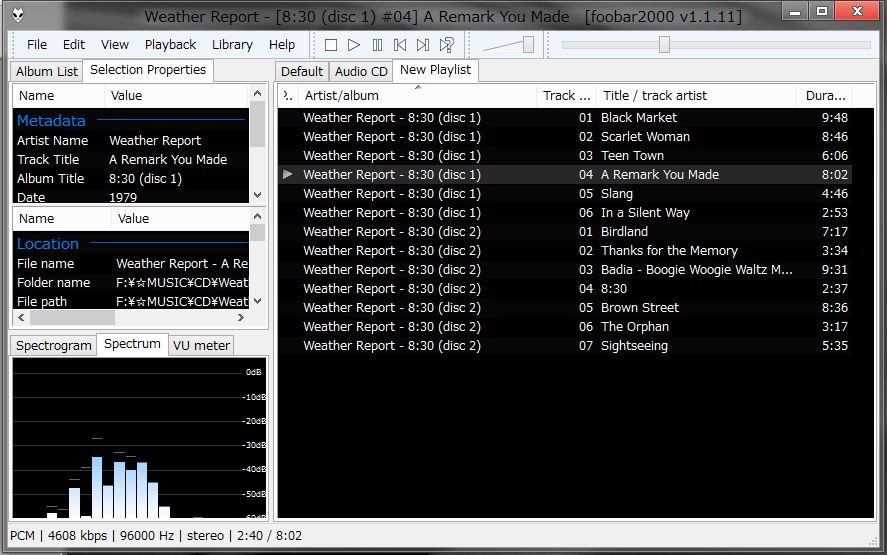Skip to next track icon
Image resolution: width=887 pixels, height=555 pixels.
423,45
